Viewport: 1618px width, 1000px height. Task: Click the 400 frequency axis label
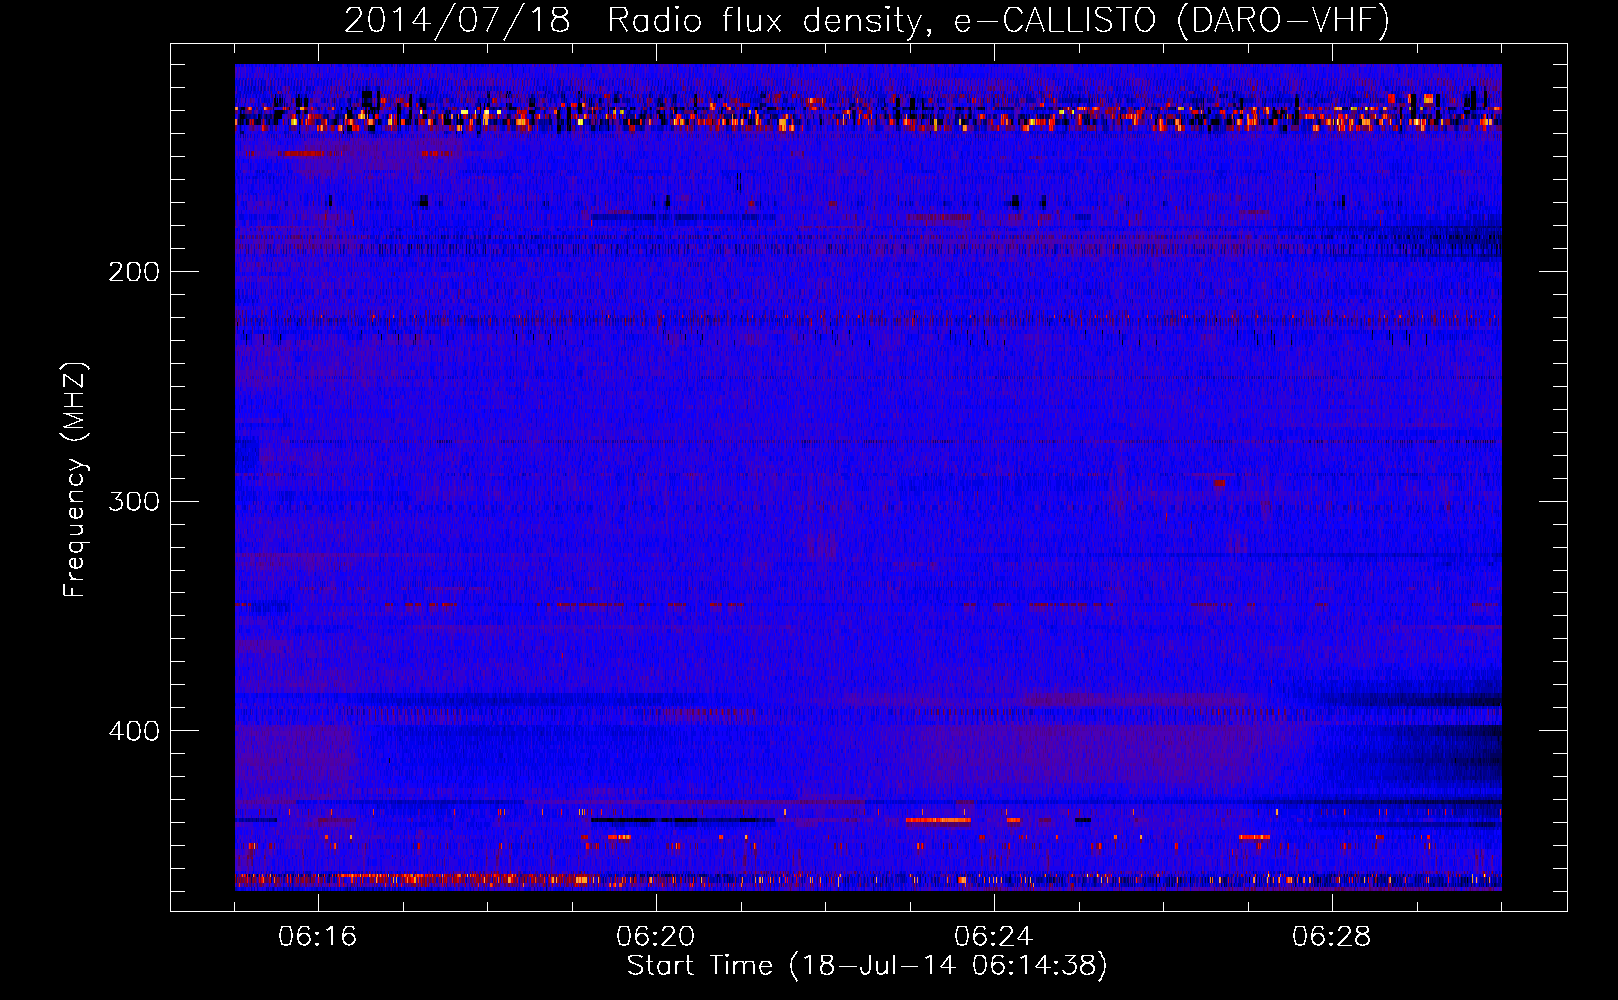coord(134,731)
